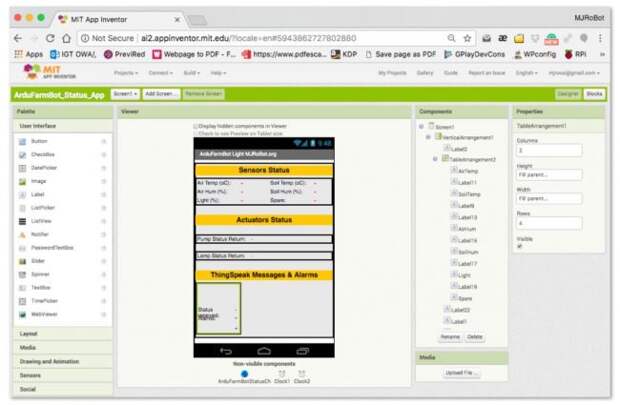Collapse the TableArrangement2 tree node
Image resolution: width=620 pixels, height=405 pixels.
coord(435,159)
